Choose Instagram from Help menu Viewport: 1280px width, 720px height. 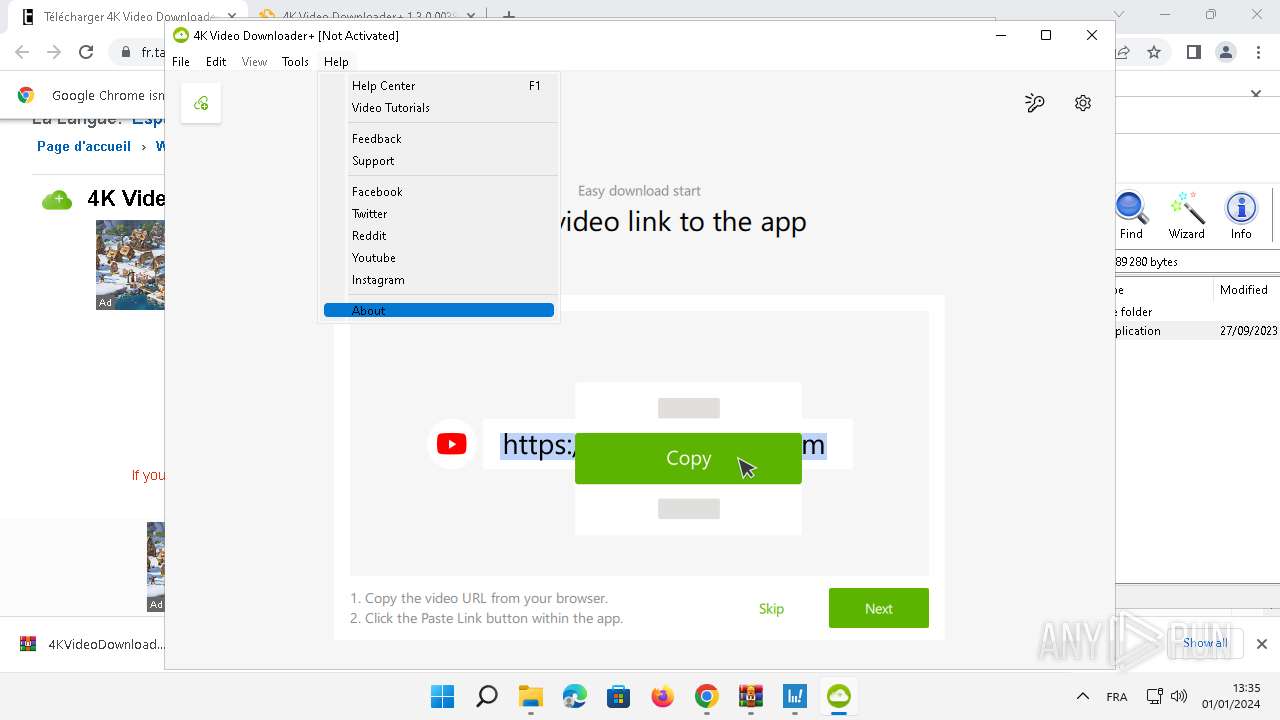tap(439, 280)
